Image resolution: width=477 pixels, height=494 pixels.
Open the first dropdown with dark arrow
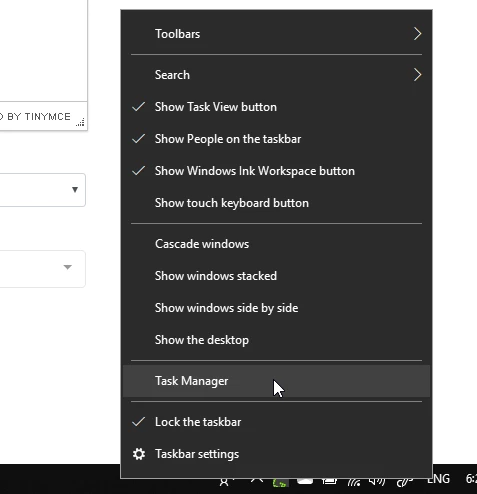(43, 190)
